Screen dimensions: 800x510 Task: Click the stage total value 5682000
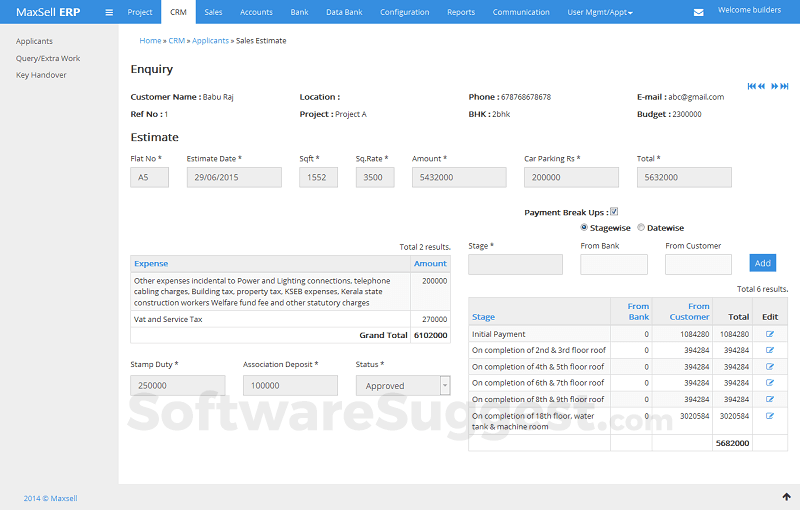(732, 443)
